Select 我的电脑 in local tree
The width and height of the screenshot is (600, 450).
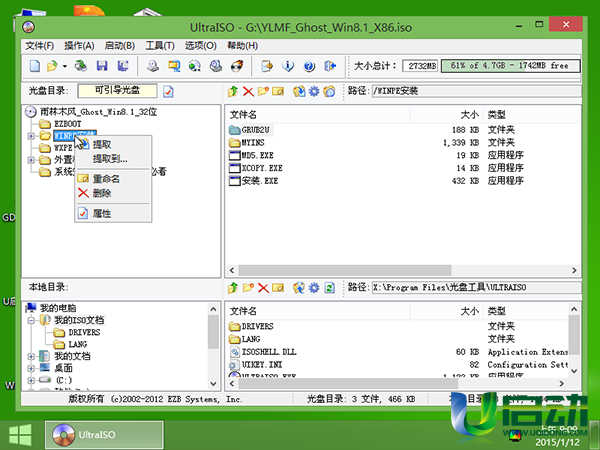tap(58, 308)
